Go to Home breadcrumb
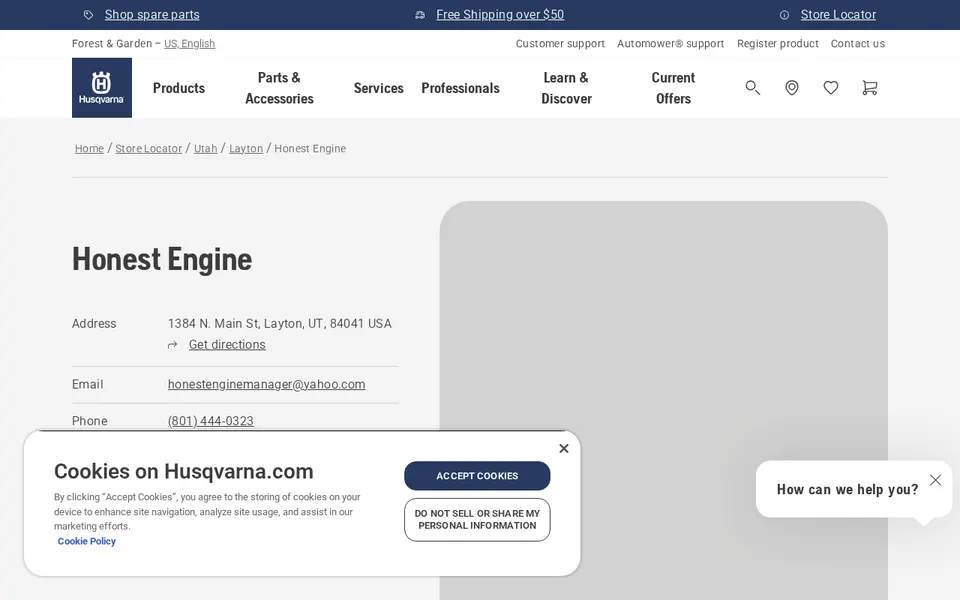Viewport: 960px width, 600px height. (x=89, y=148)
